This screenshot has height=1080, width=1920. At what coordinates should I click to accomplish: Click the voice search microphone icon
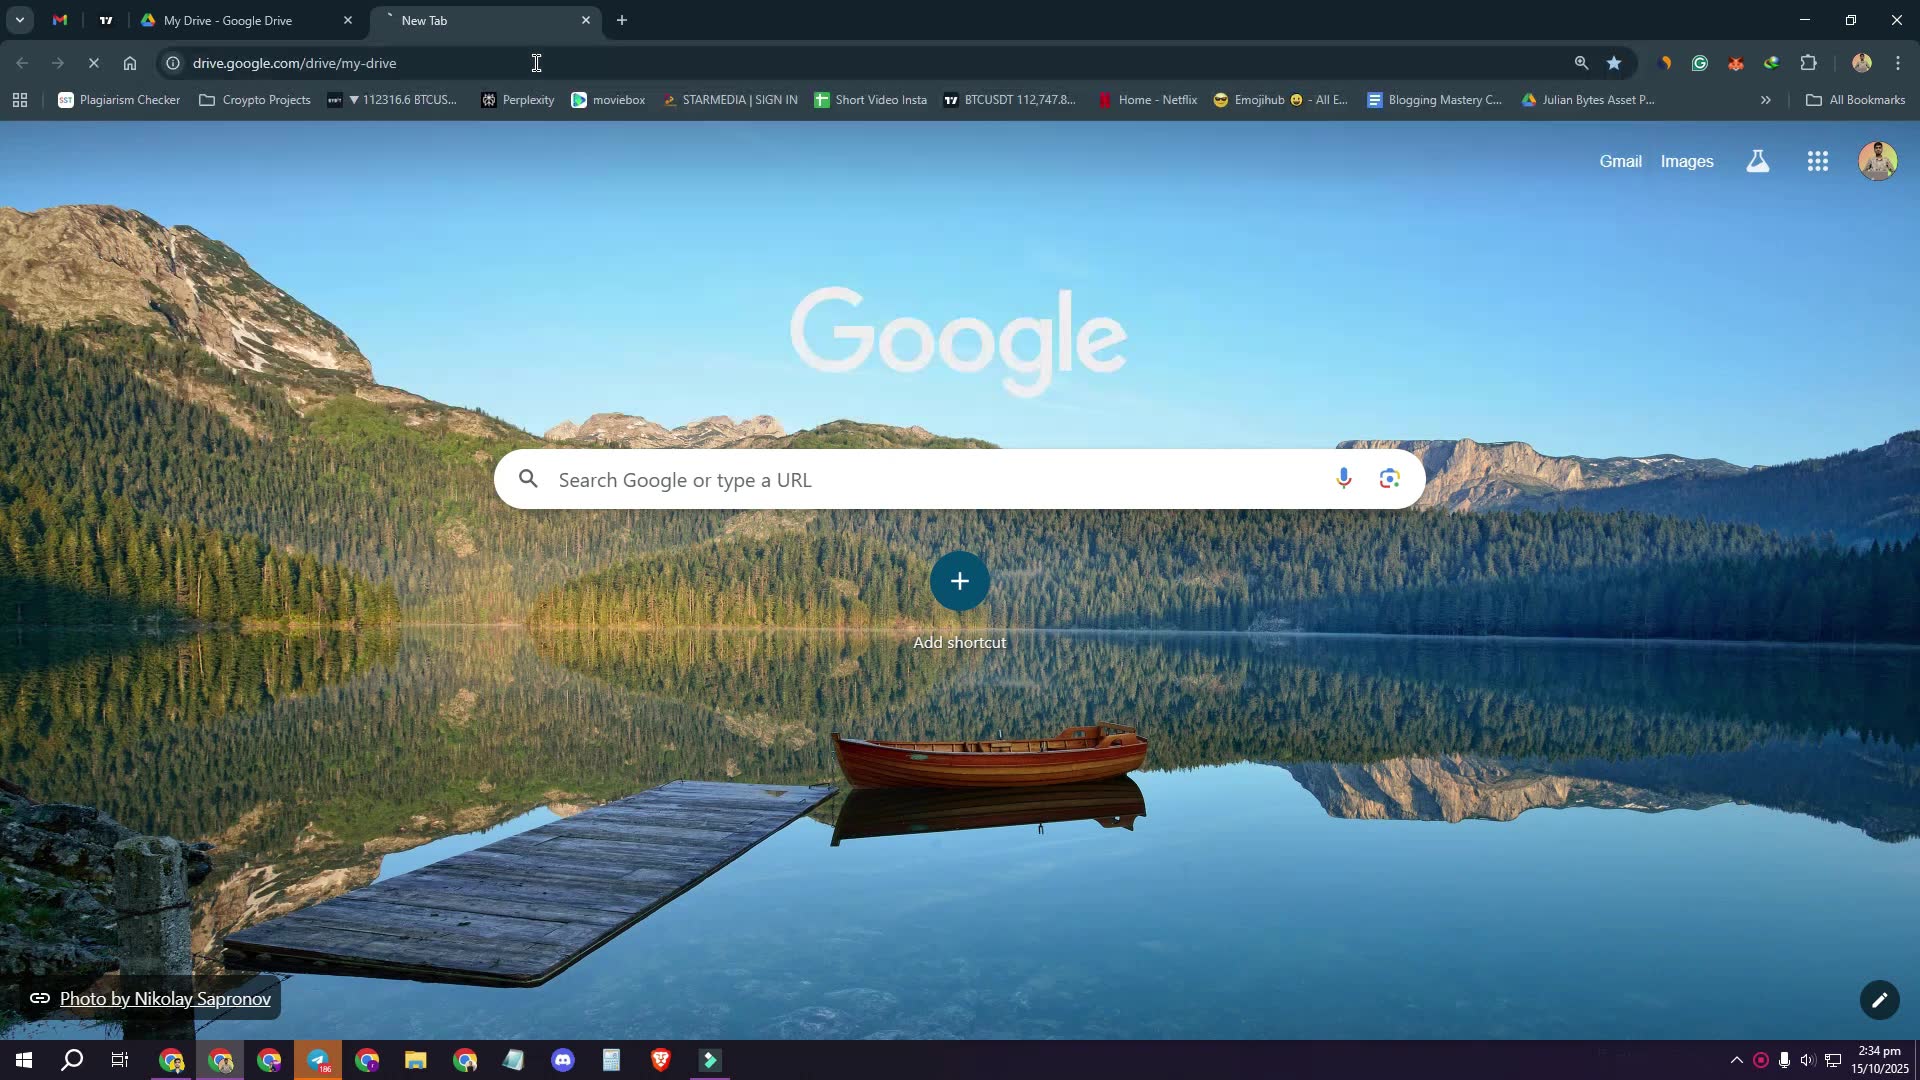tap(1343, 479)
